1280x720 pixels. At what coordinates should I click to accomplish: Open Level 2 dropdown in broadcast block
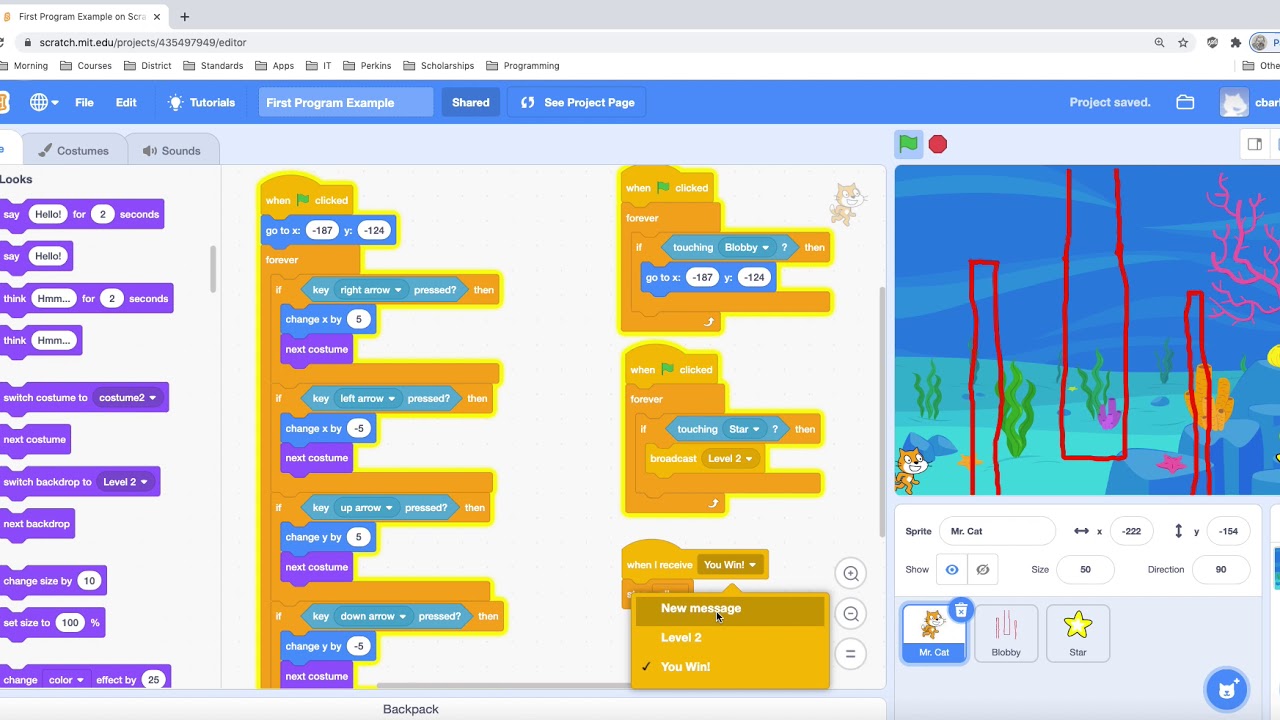tap(731, 458)
